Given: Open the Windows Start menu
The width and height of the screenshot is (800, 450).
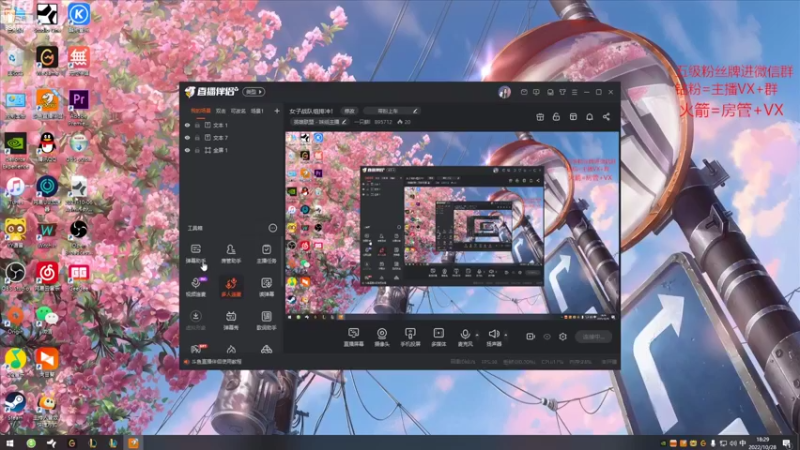Looking at the screenshot, I should click(x=10, y=443).
